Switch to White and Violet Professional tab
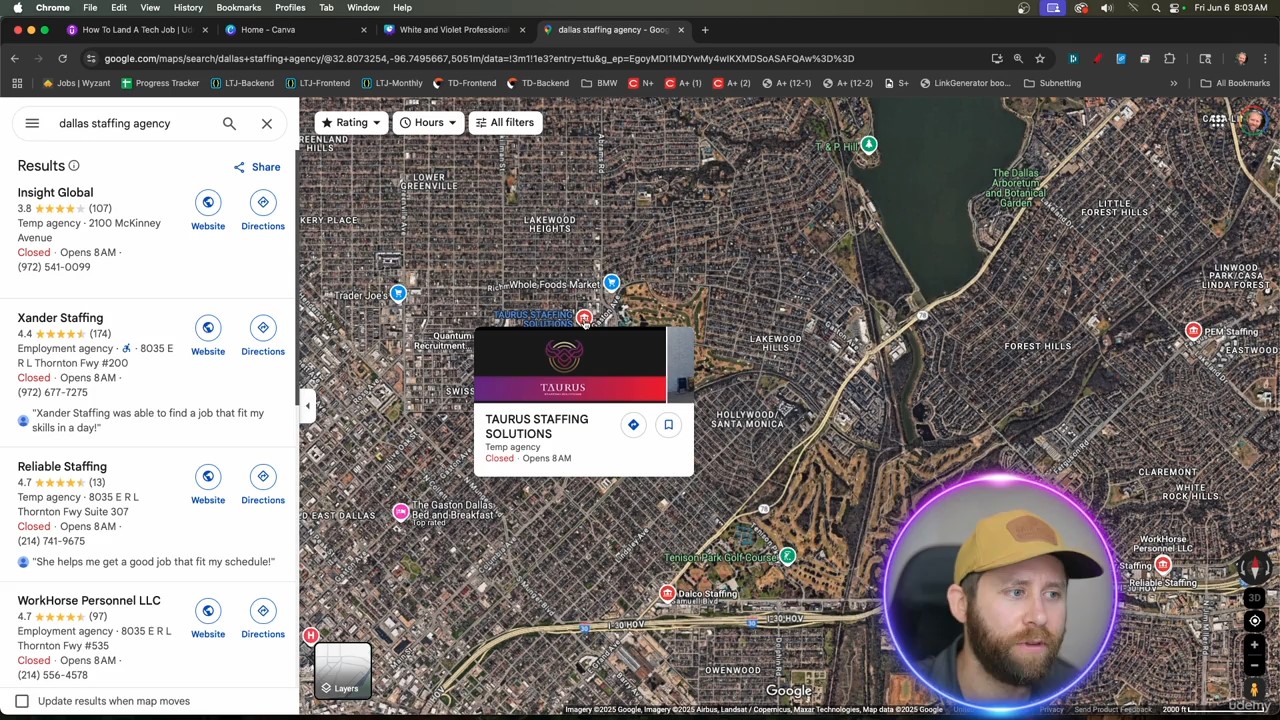 pos(455,30)
